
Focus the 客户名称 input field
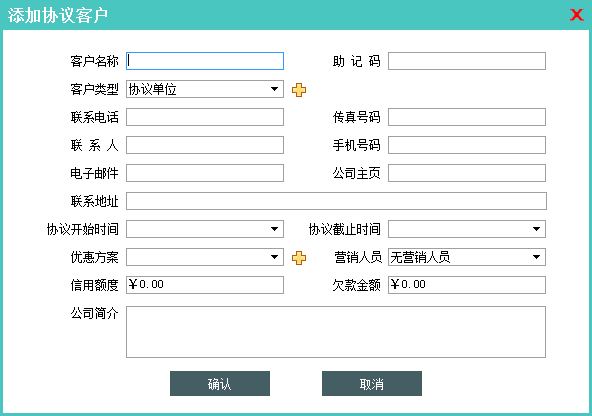[x=205, y=61]
